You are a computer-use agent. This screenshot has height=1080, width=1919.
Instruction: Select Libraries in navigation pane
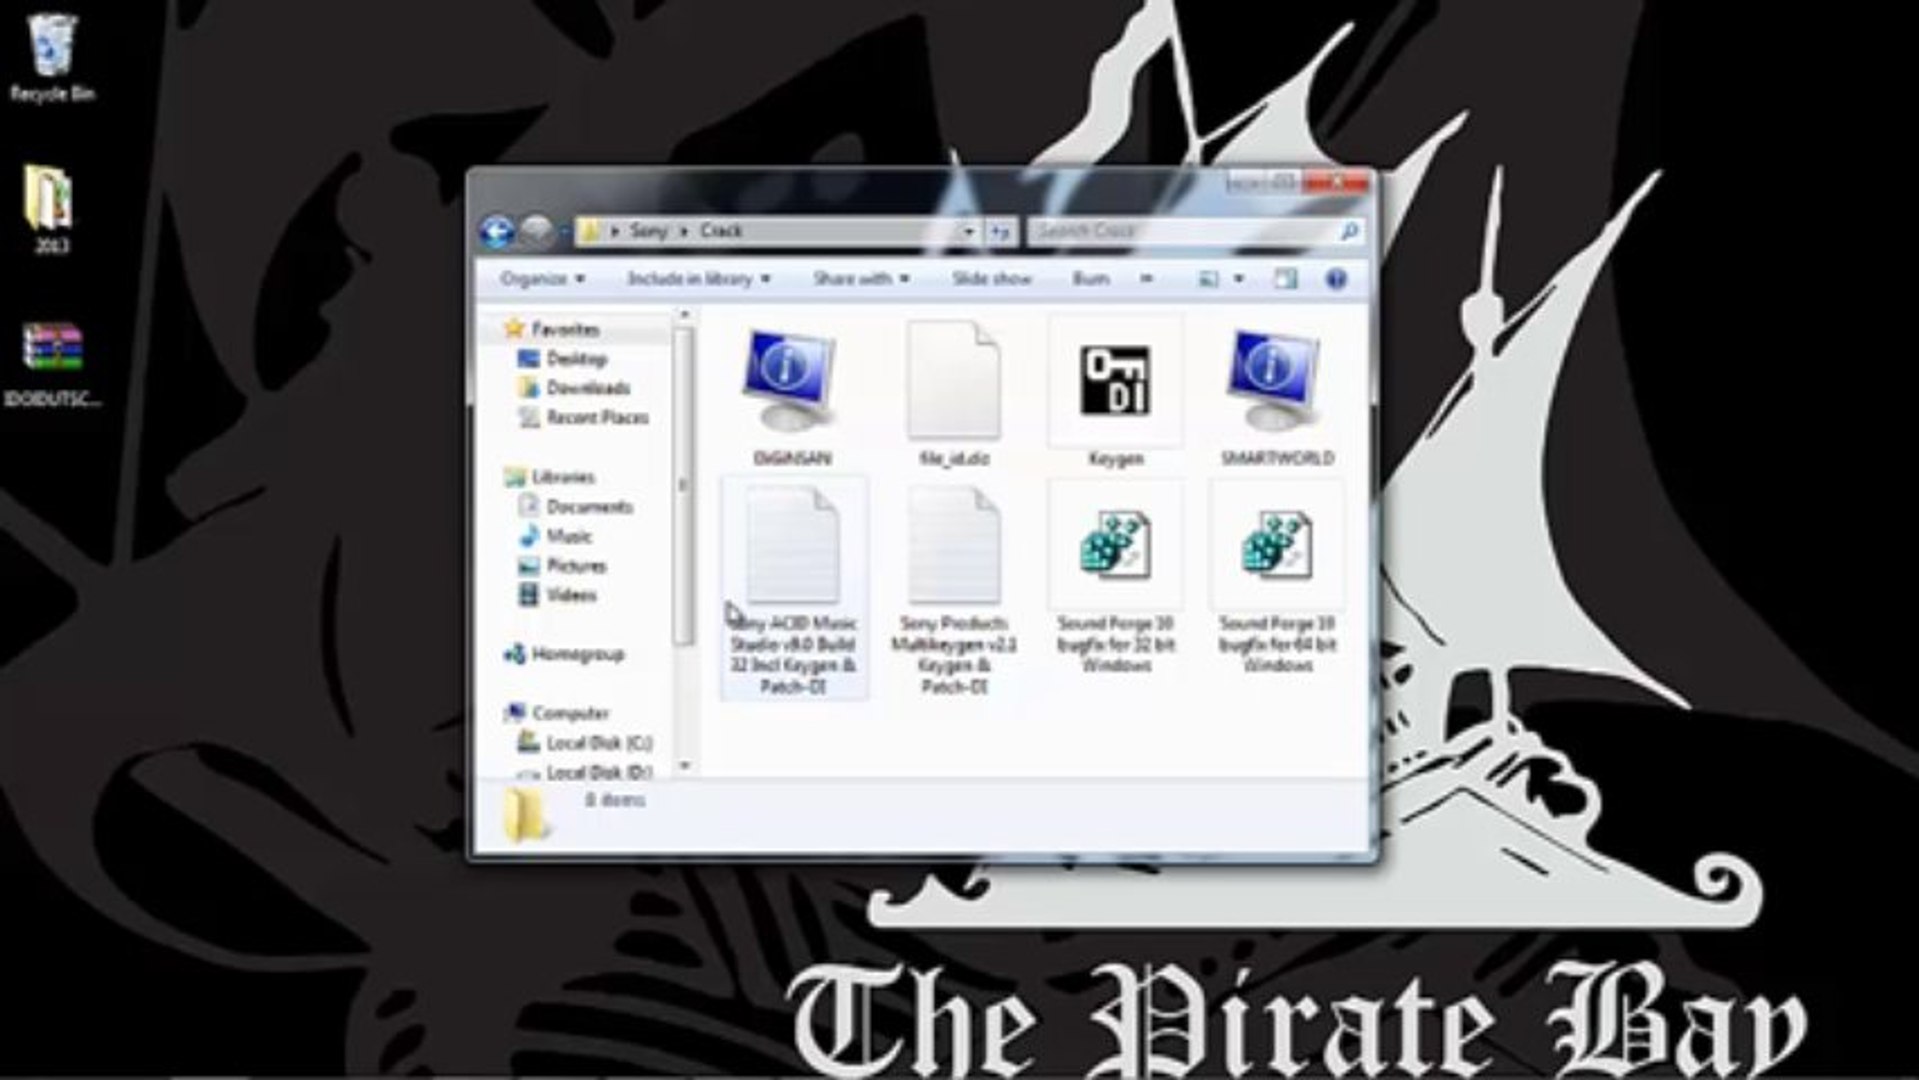(x=550, y=477)
